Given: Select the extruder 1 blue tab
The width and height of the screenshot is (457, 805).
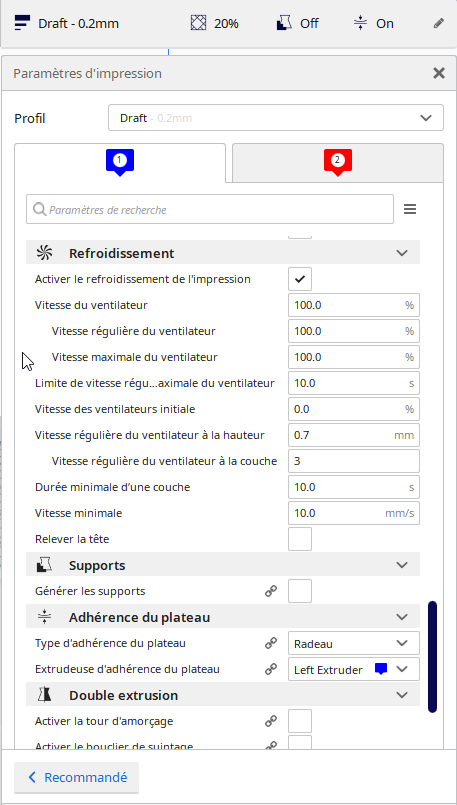Looking at the screenshot, I should pyautogui.click(x=120, y=163).
